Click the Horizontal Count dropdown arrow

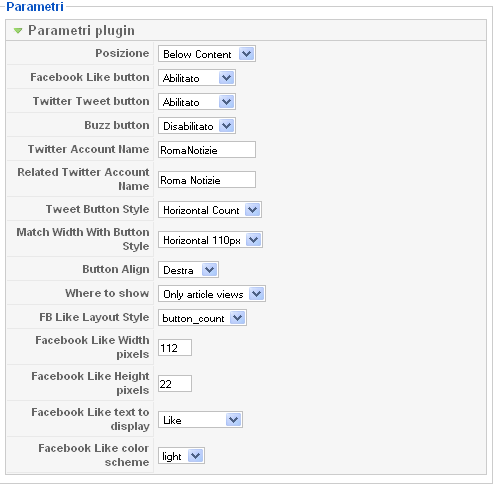pyautogui.click(x=252, y=210)
